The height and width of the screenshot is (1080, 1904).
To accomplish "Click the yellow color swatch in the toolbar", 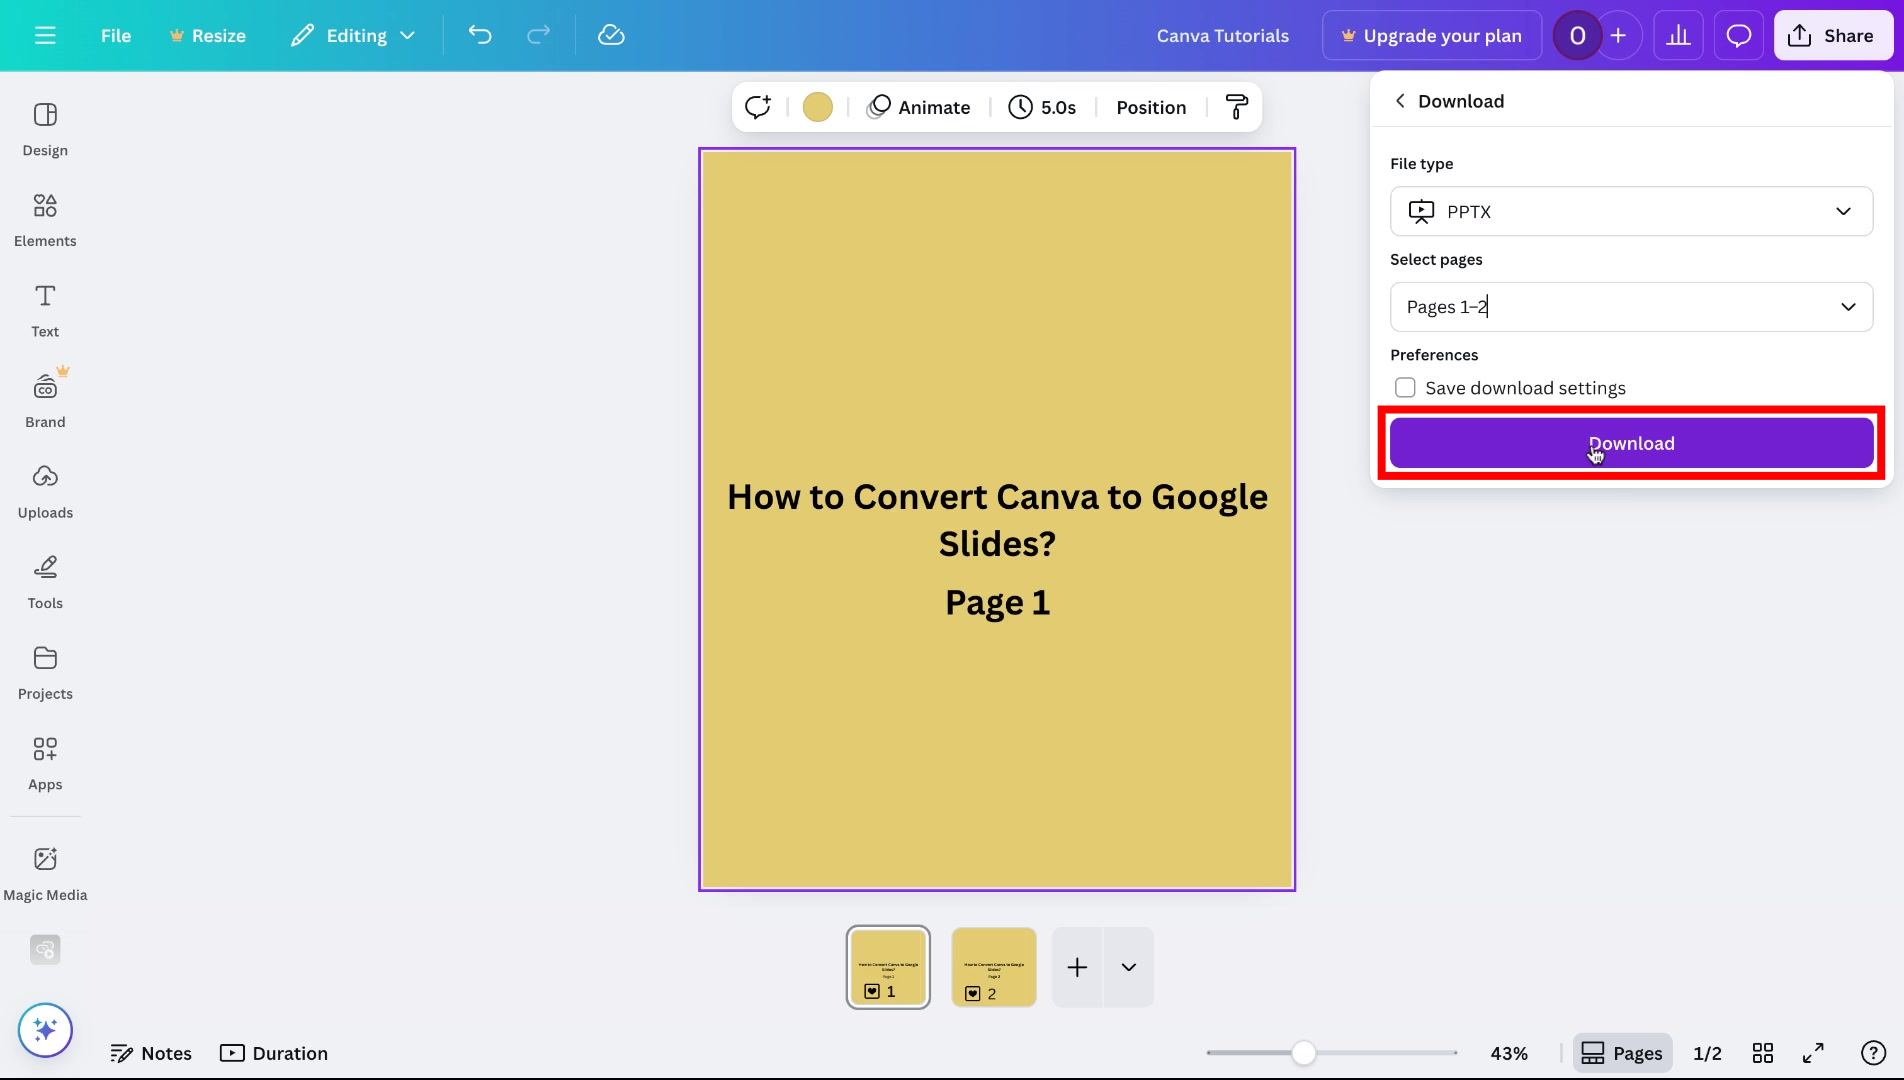I will coord(817,107).
